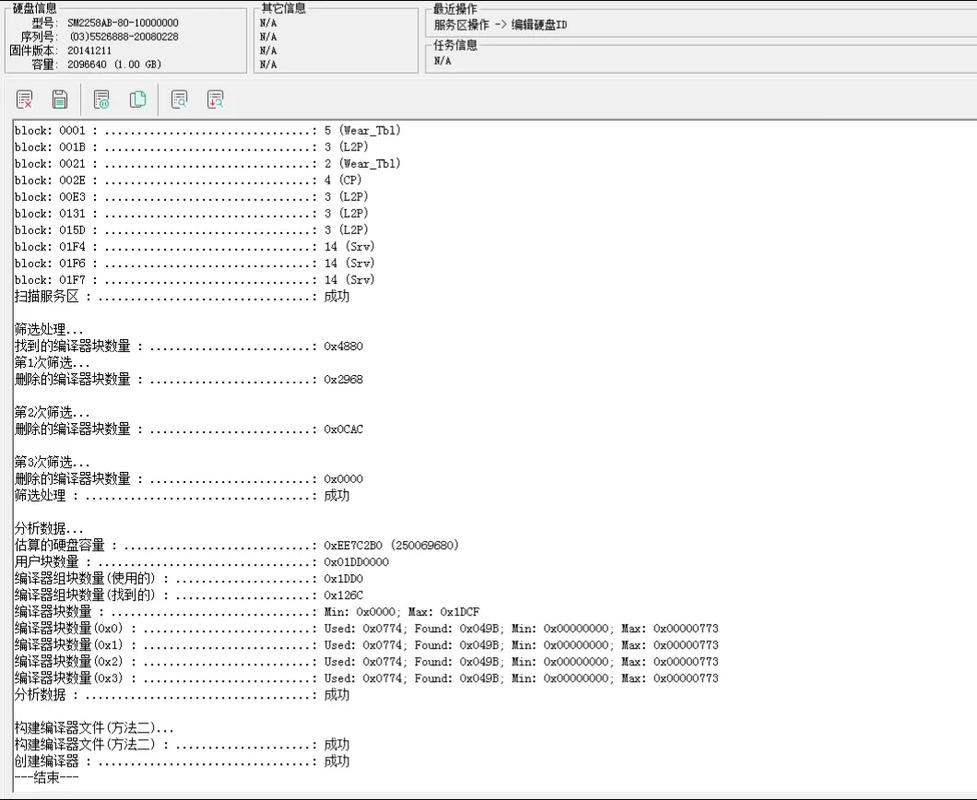Click the save log floppy disk icon
977x800 pixels.
(60, 99)
